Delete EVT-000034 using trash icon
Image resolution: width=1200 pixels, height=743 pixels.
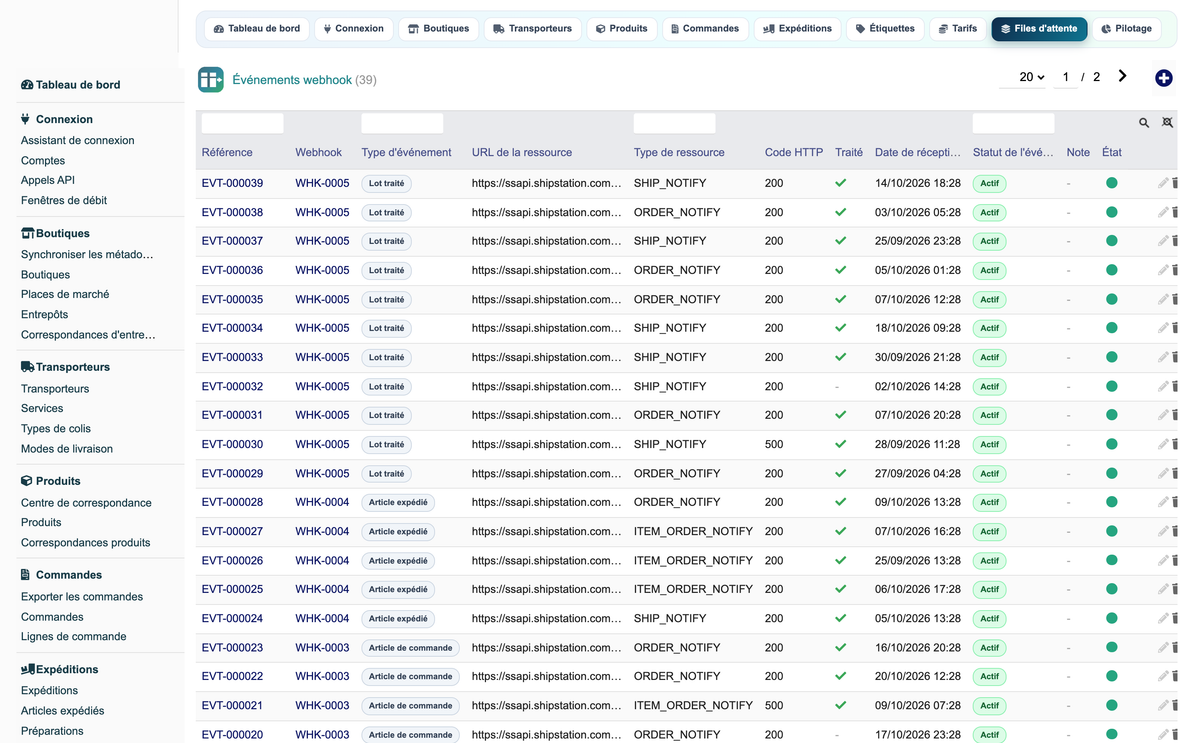coord(1175,328)
